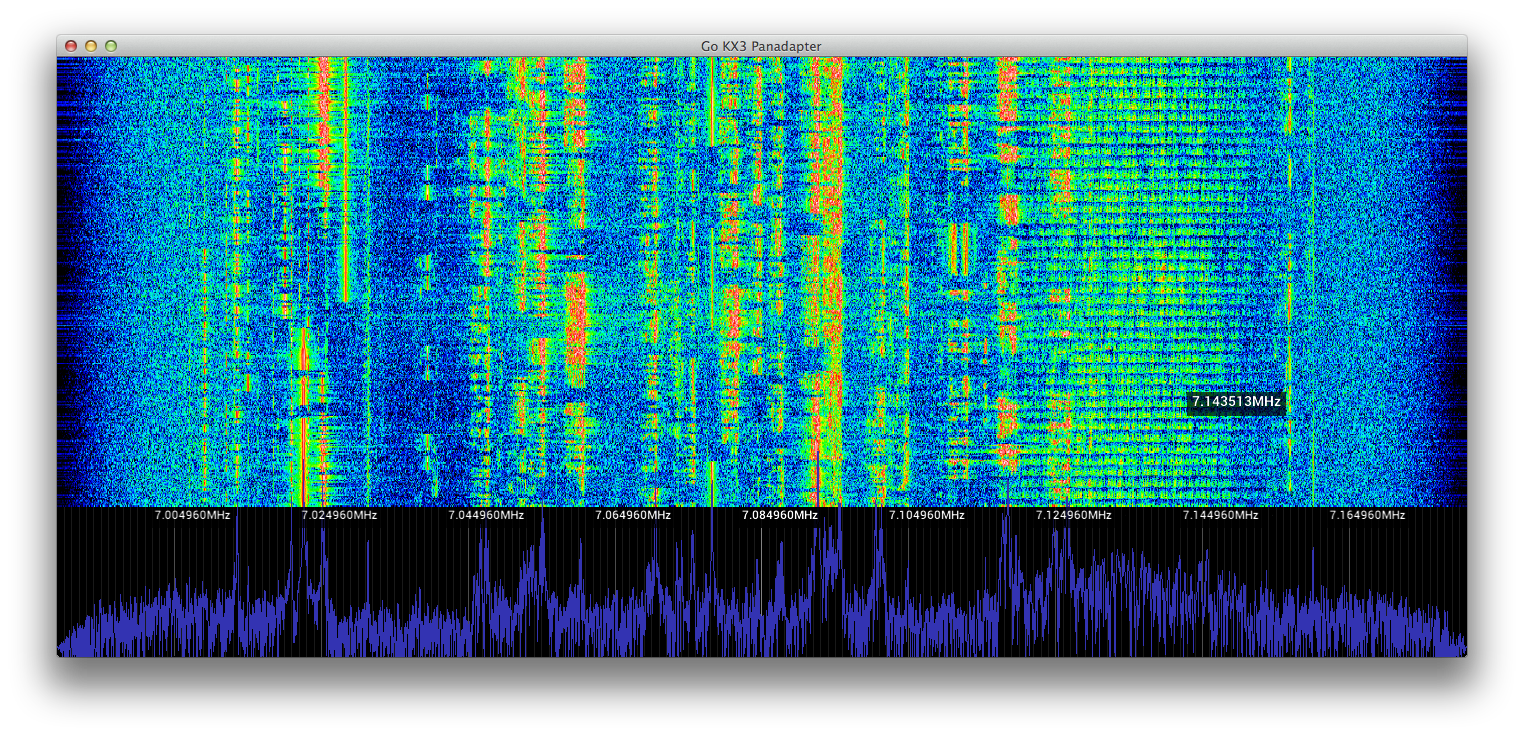Click the green zoom window button
Image resolution: width=1524 pixels, height=736 pixels.
click(x=111, y=46)
